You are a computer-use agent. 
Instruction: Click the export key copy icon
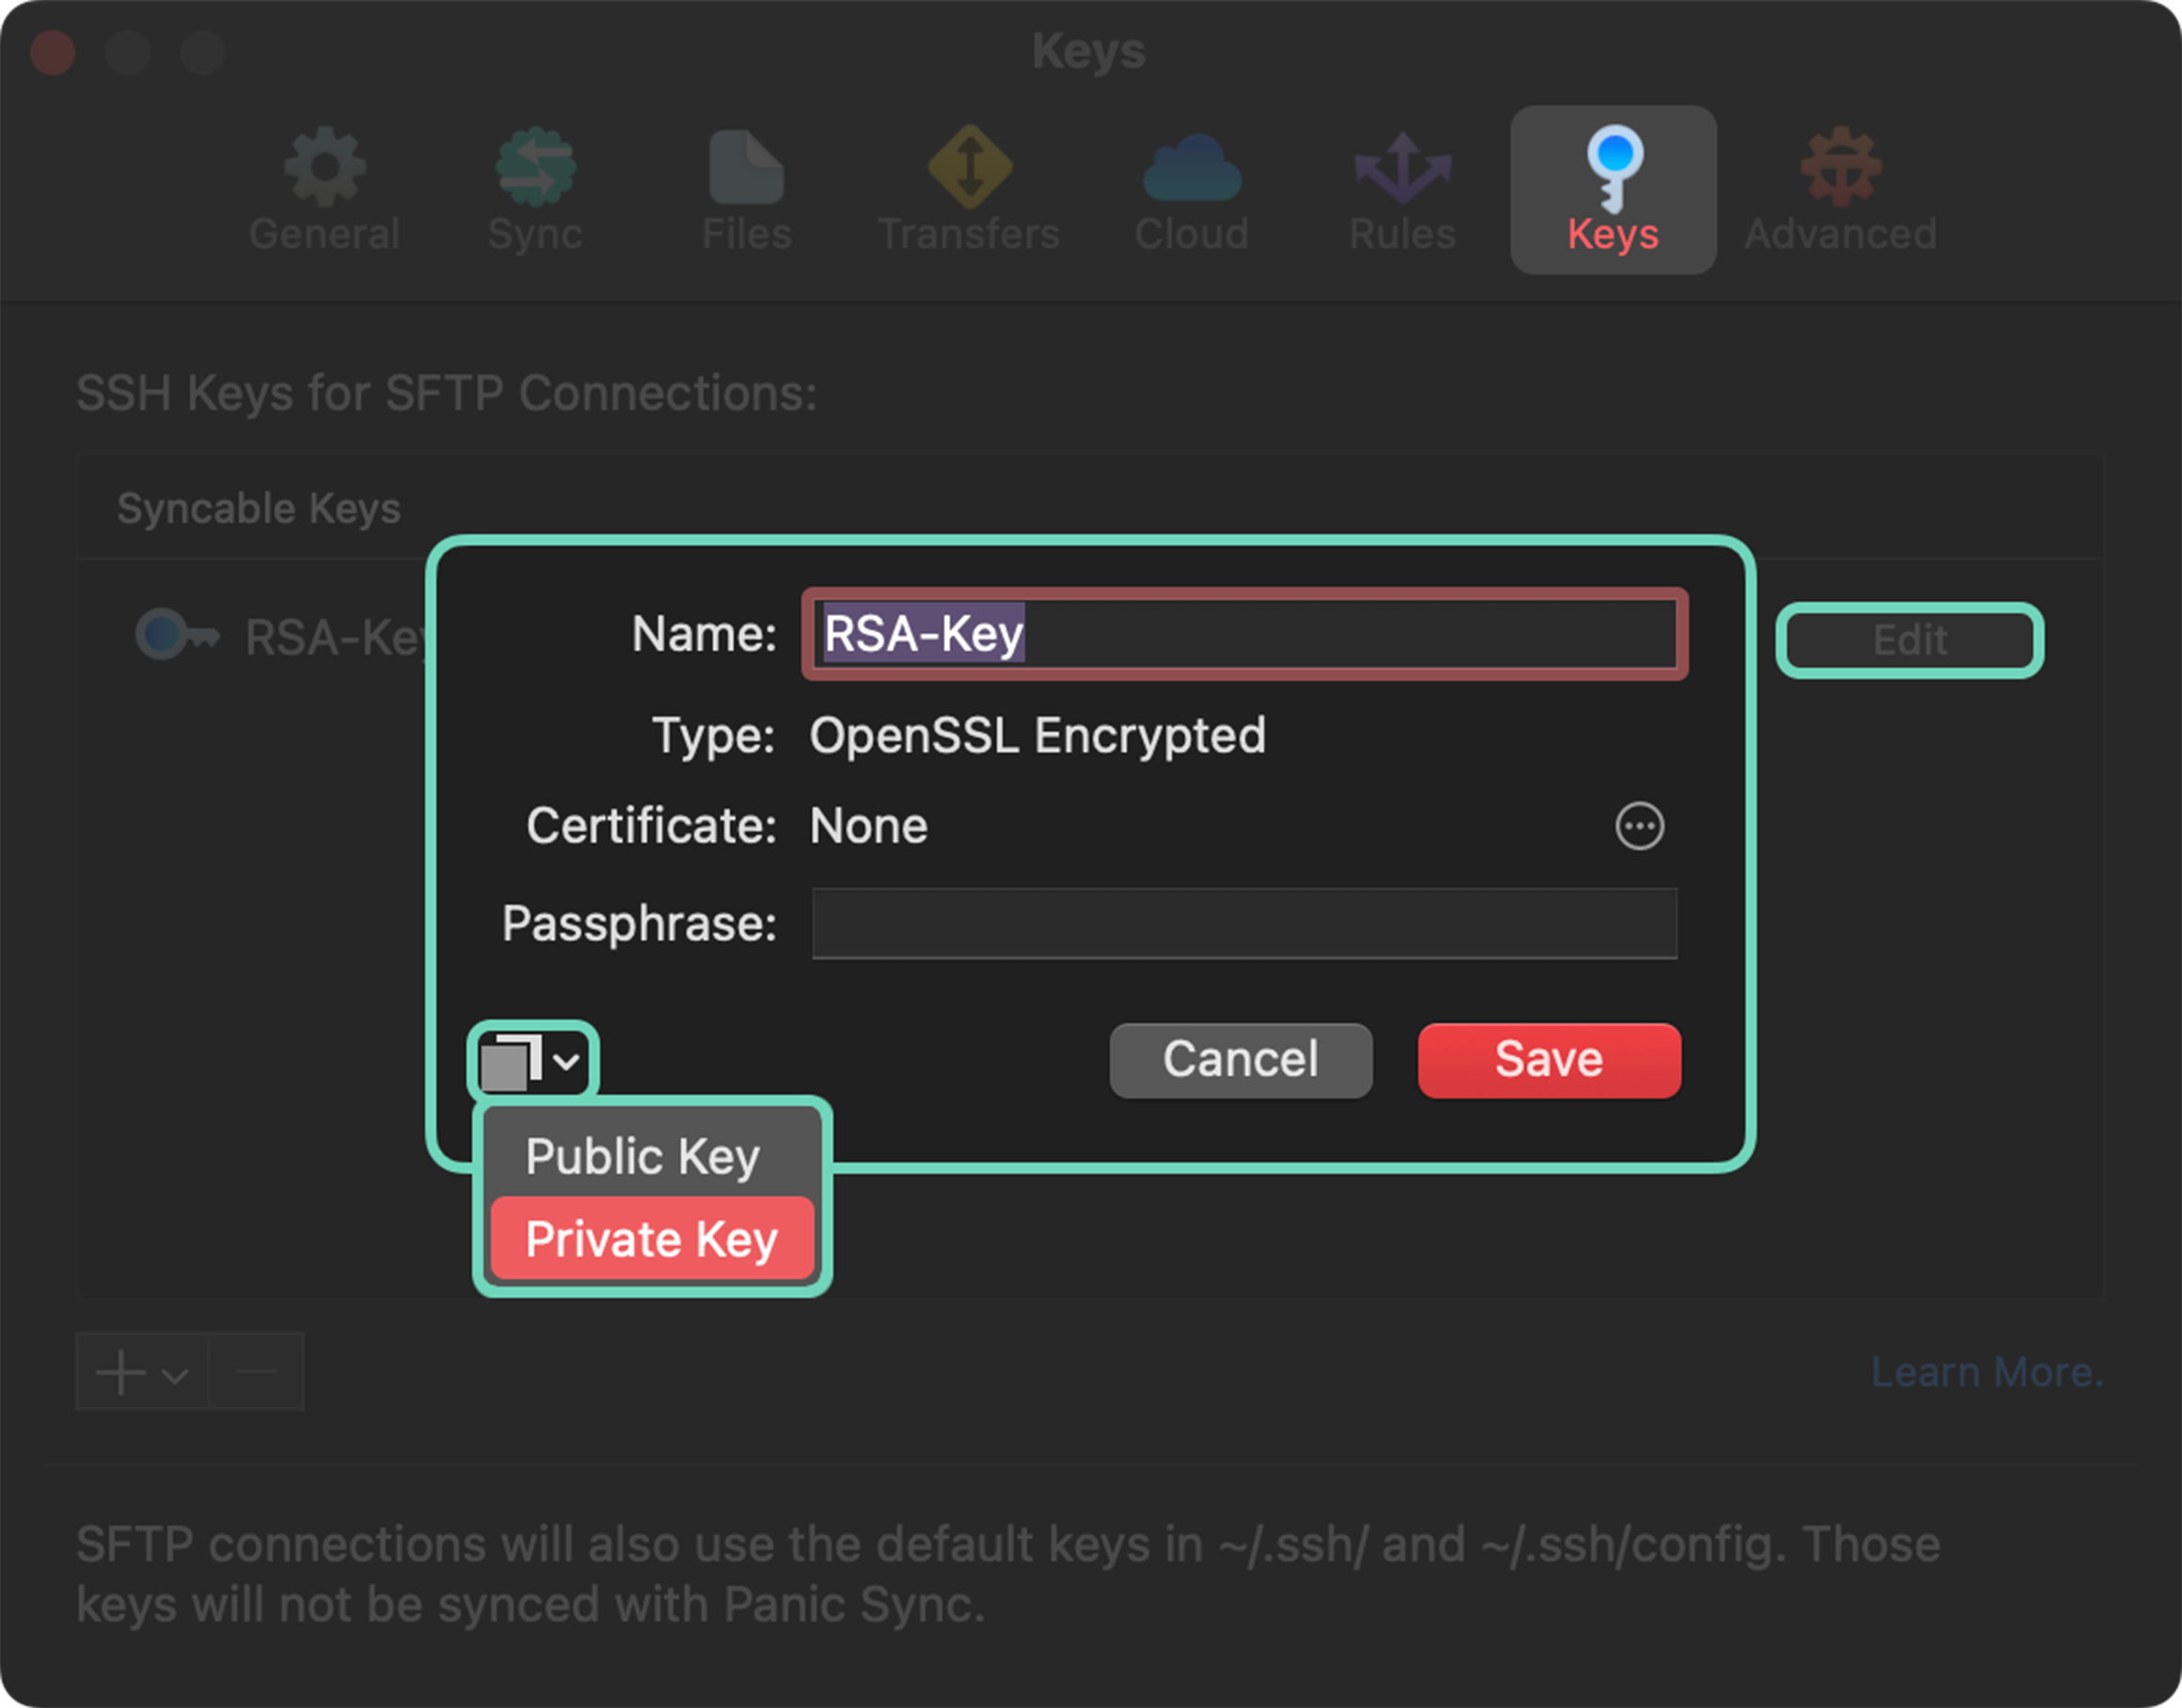513,1060
